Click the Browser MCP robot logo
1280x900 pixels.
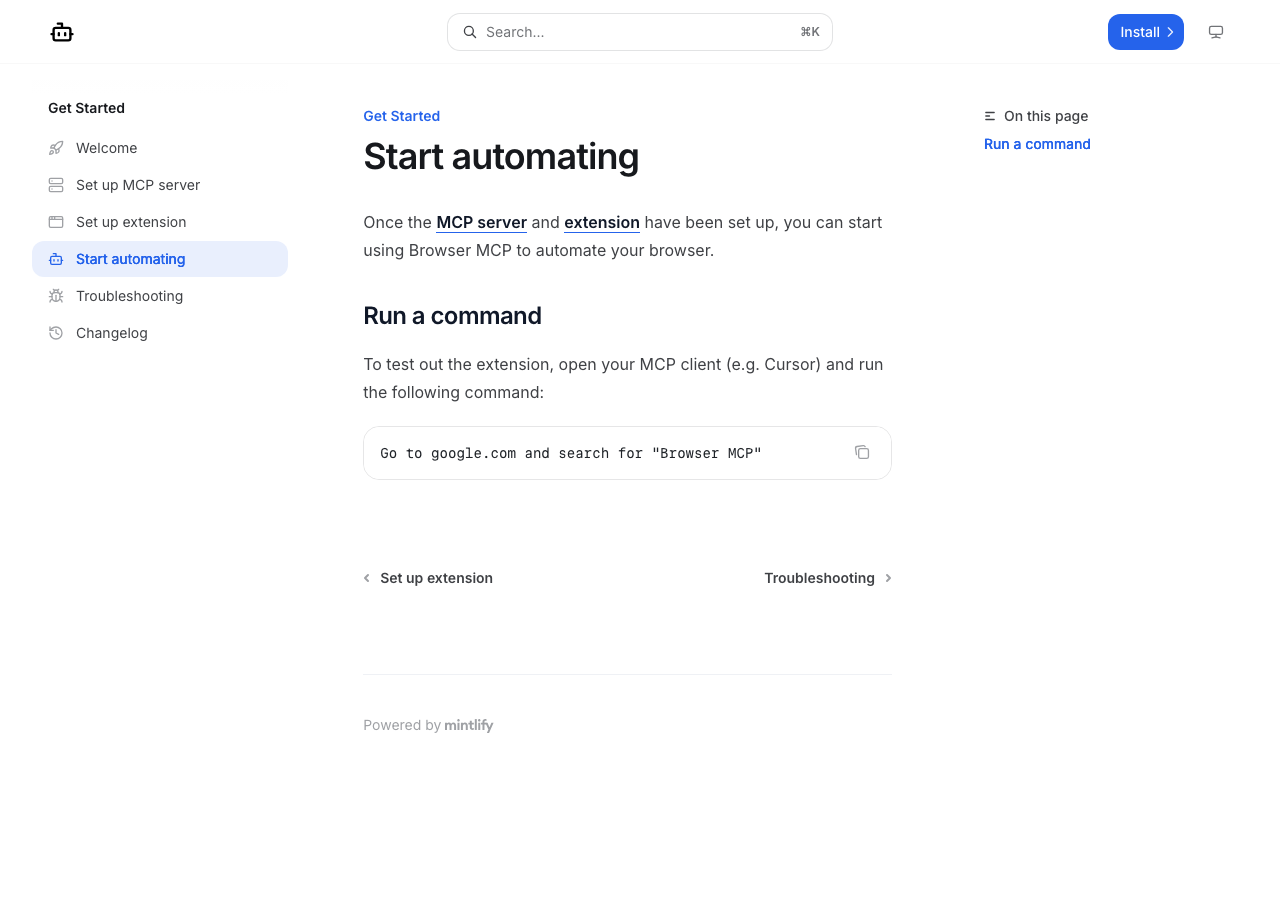(x=62, y=32)
